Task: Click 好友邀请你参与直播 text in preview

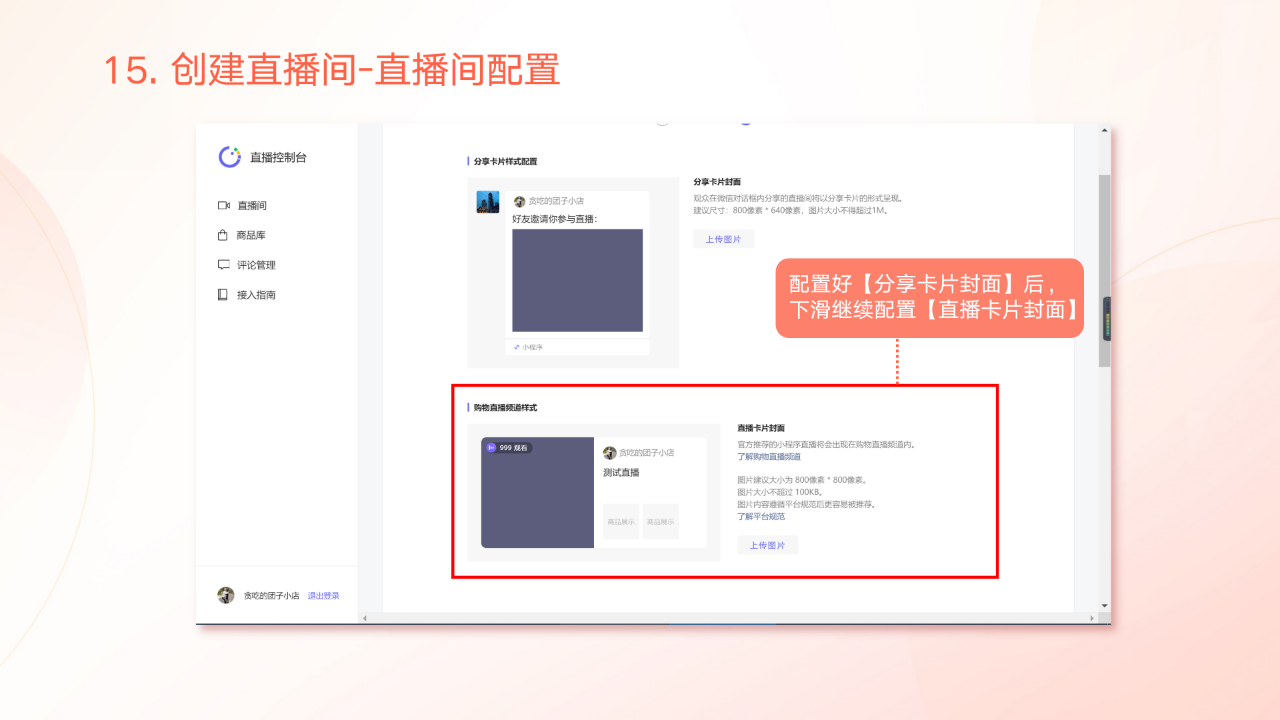Action: pyautogui.click(x=555, y=218)
